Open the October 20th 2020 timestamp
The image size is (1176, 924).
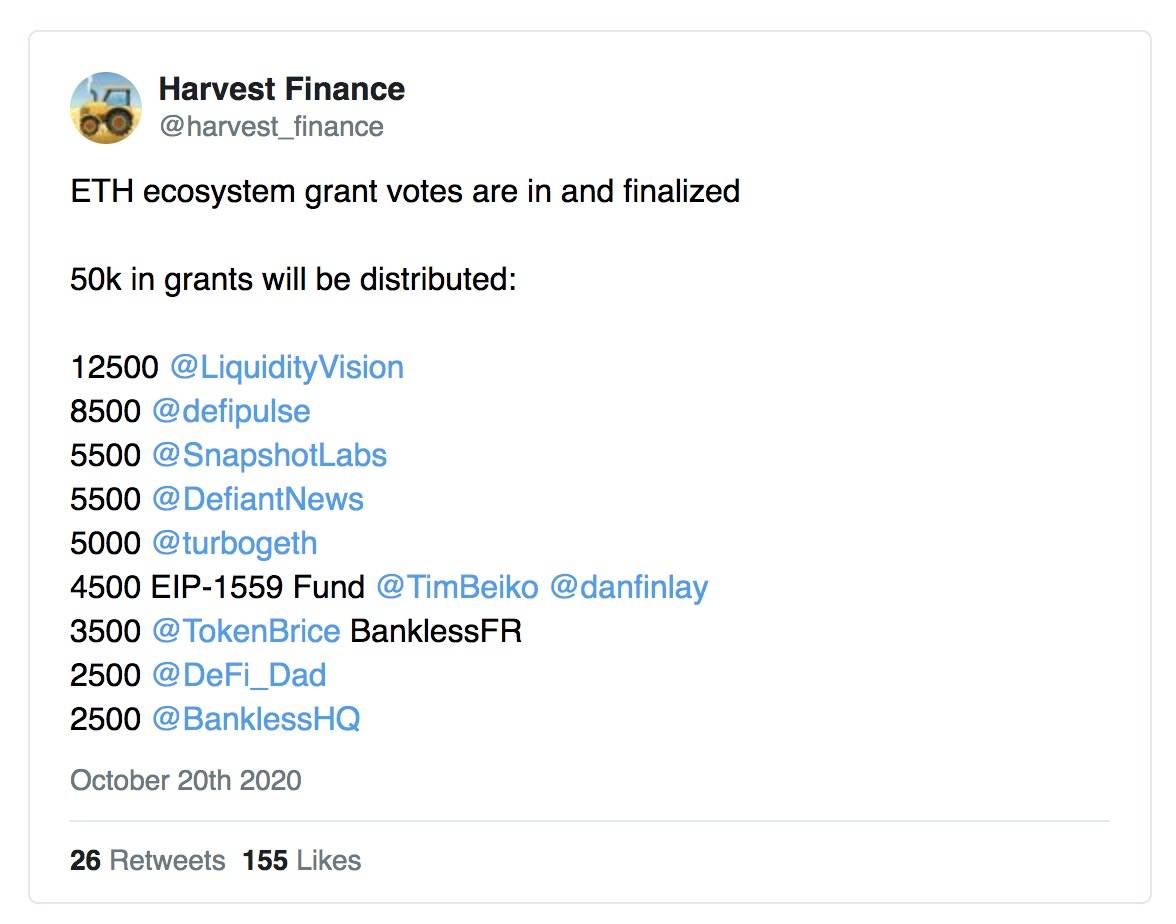click(186, 781)
